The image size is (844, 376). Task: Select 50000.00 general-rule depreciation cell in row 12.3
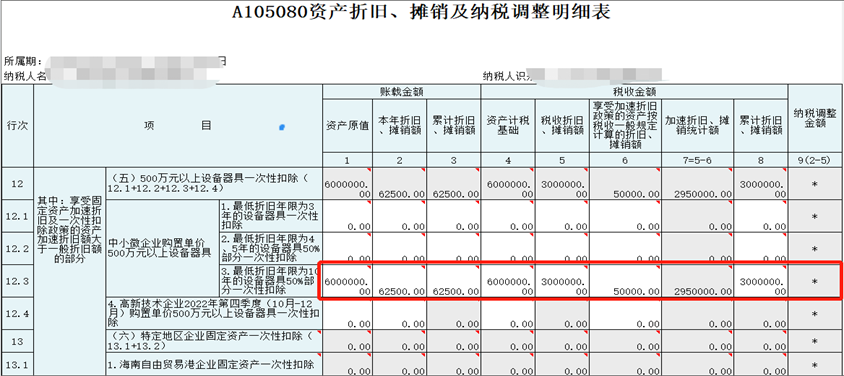(625, 281)
